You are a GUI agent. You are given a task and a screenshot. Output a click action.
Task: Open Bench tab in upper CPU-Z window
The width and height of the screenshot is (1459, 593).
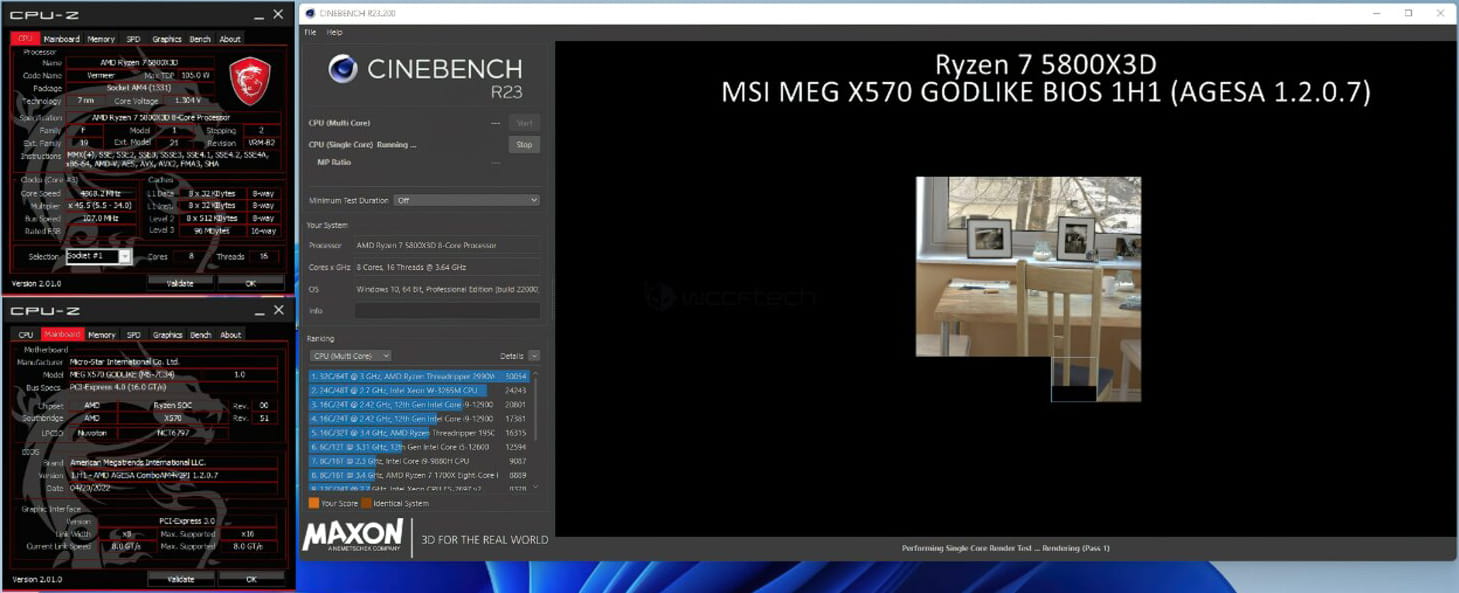pos(200,39)
